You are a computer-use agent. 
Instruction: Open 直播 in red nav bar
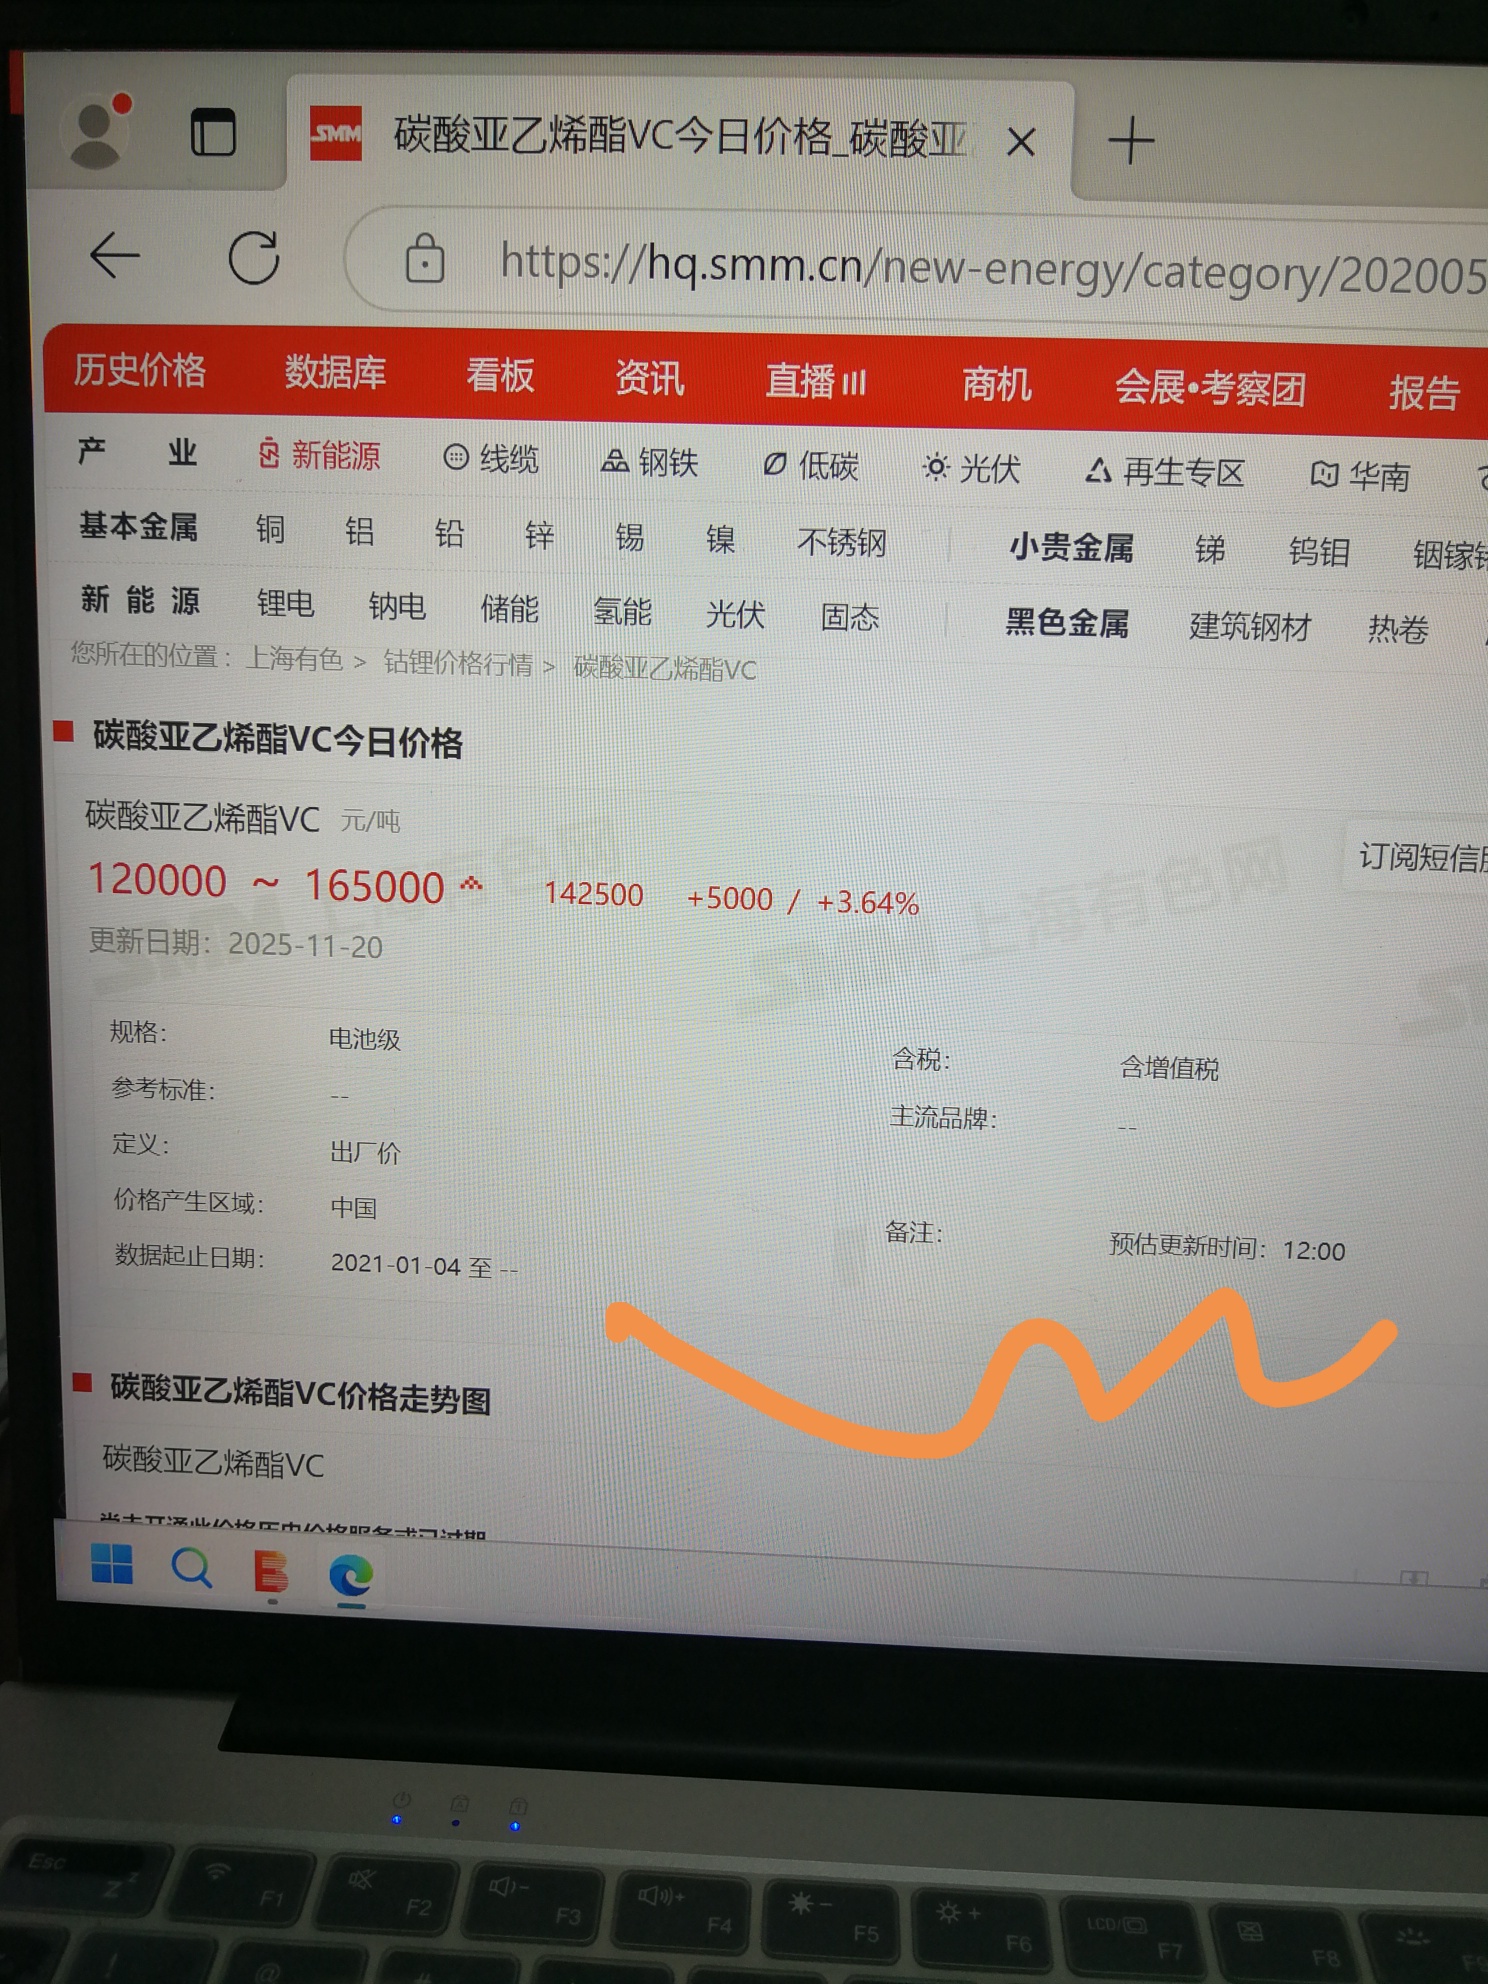[816, 382]
